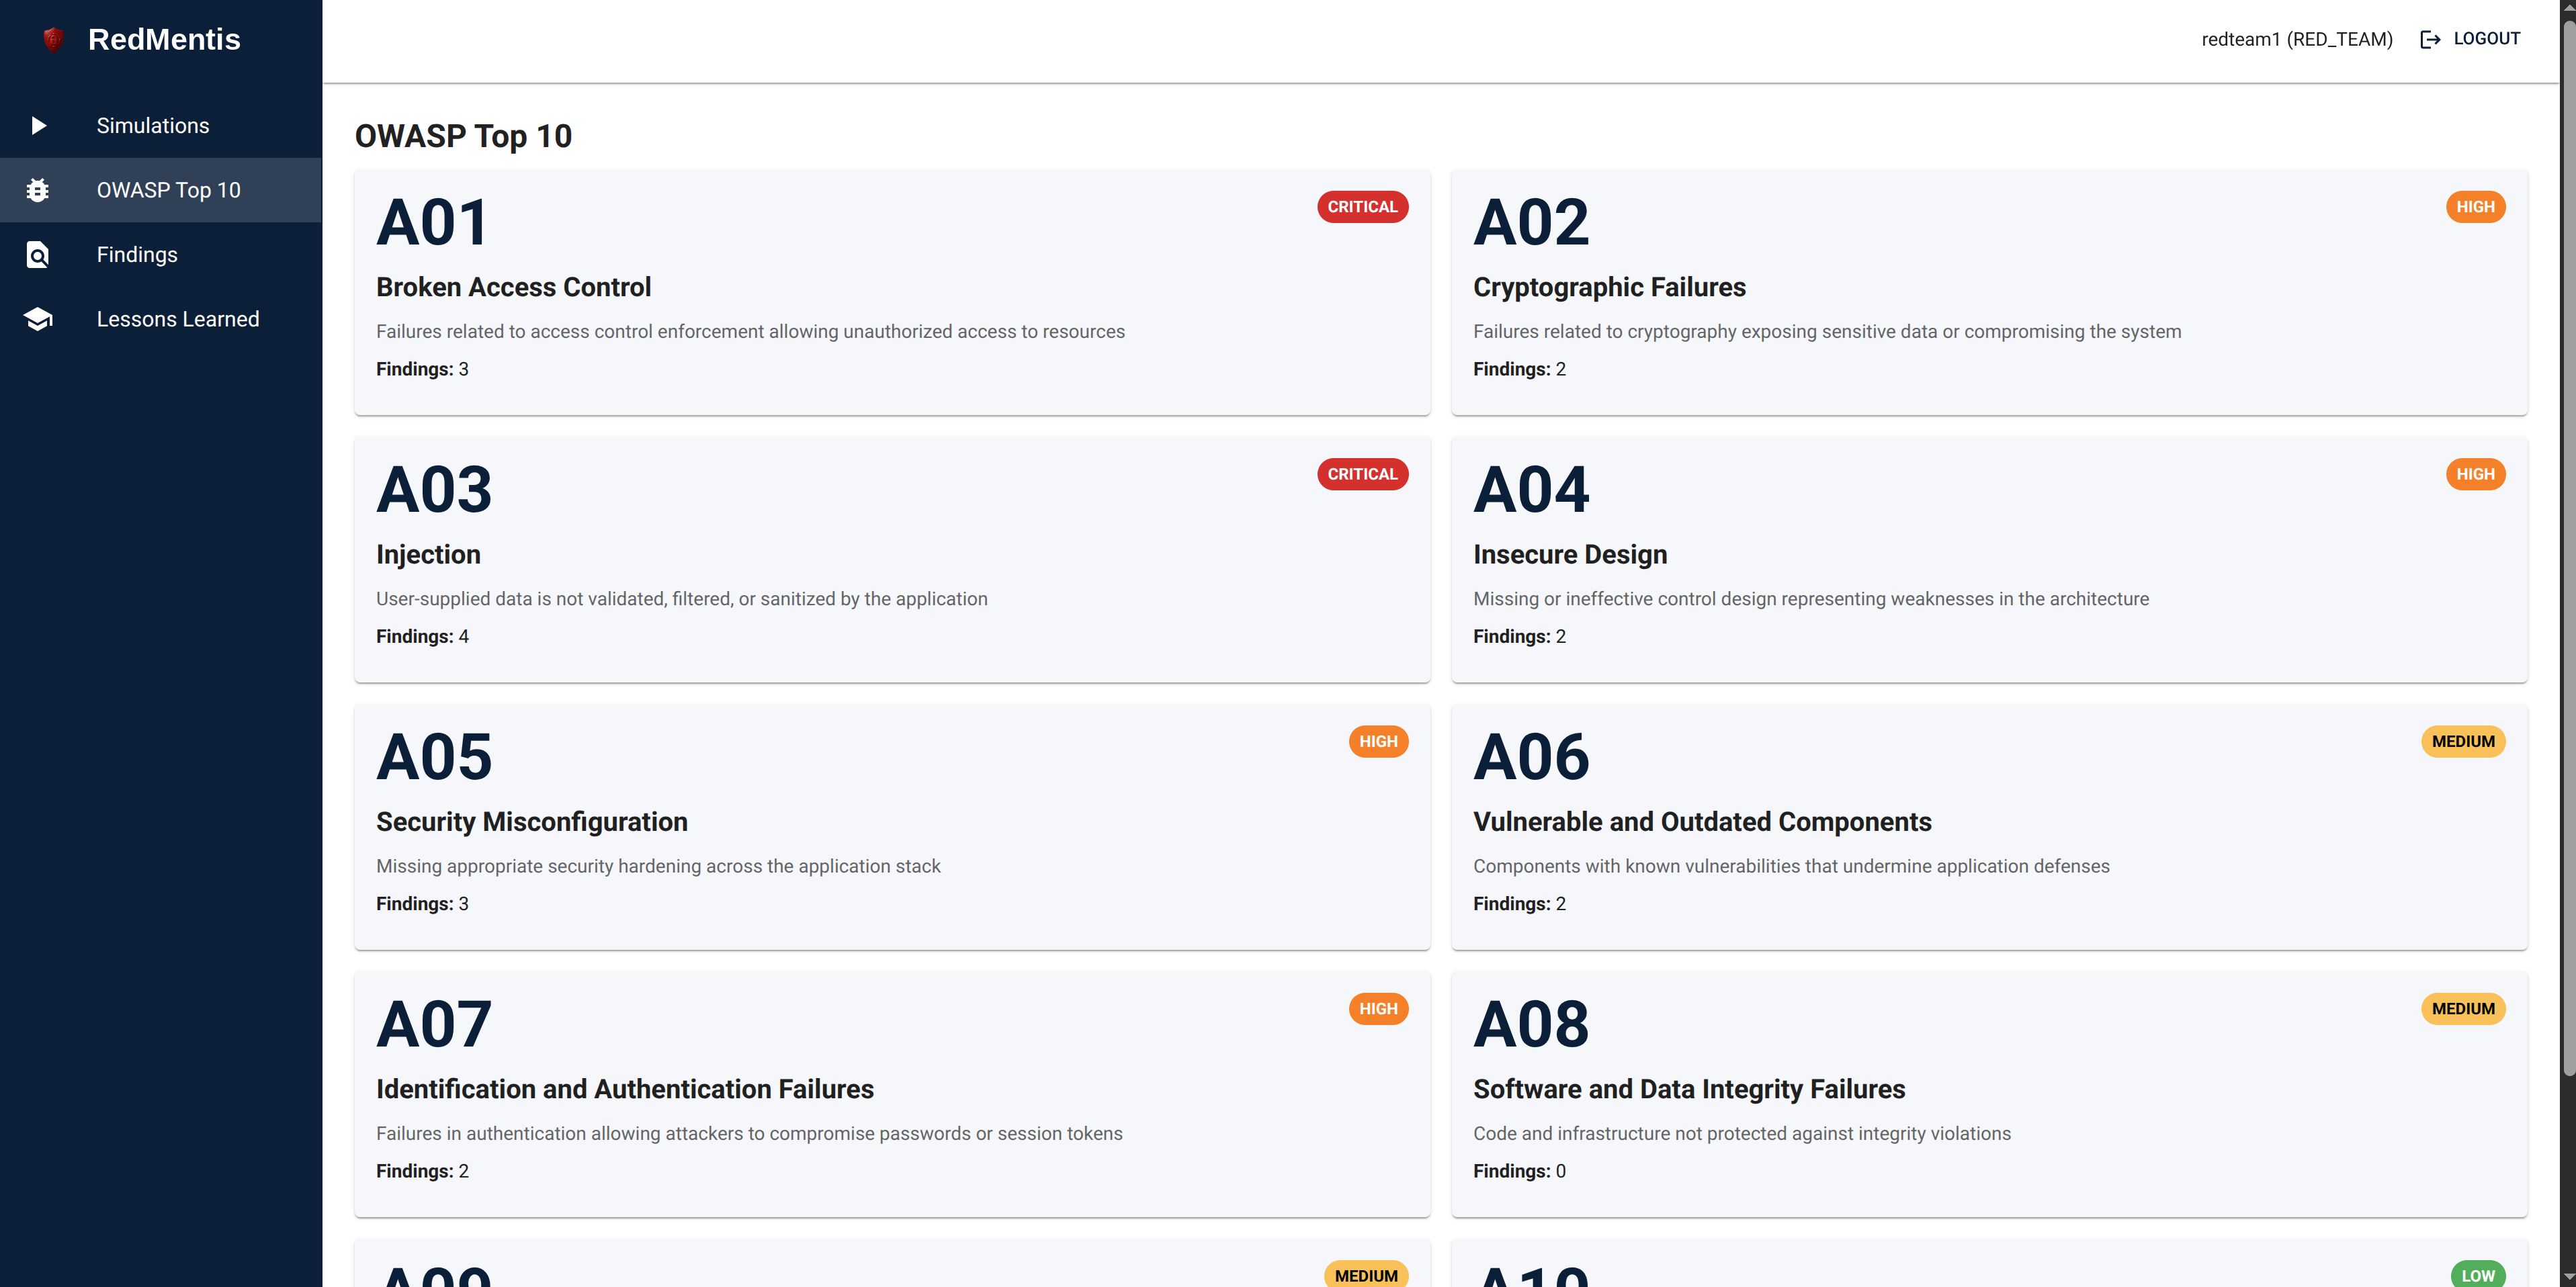This screenshot has height=1287, width=2576.
Task: Click the LOGOUT button text
Action: coord(2486,39)
